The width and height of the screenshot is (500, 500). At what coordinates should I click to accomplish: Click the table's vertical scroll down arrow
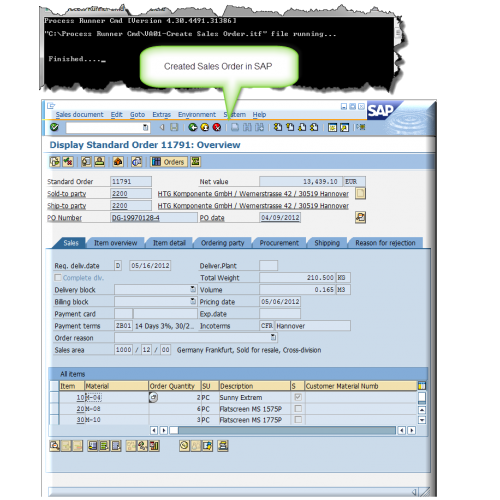pos(422,420)
